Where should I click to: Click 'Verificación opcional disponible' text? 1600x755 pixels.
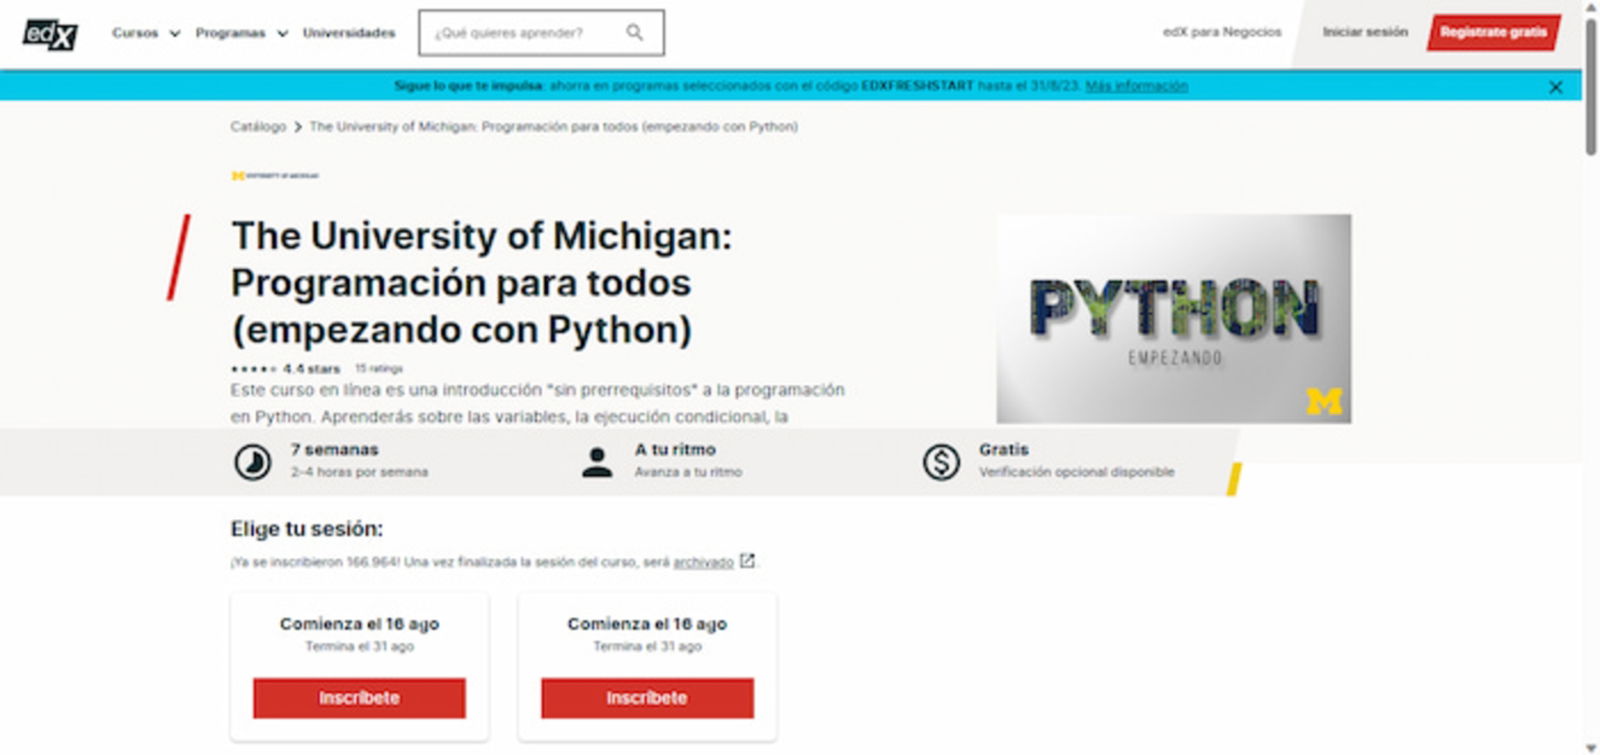click(x=1077, y=472)
